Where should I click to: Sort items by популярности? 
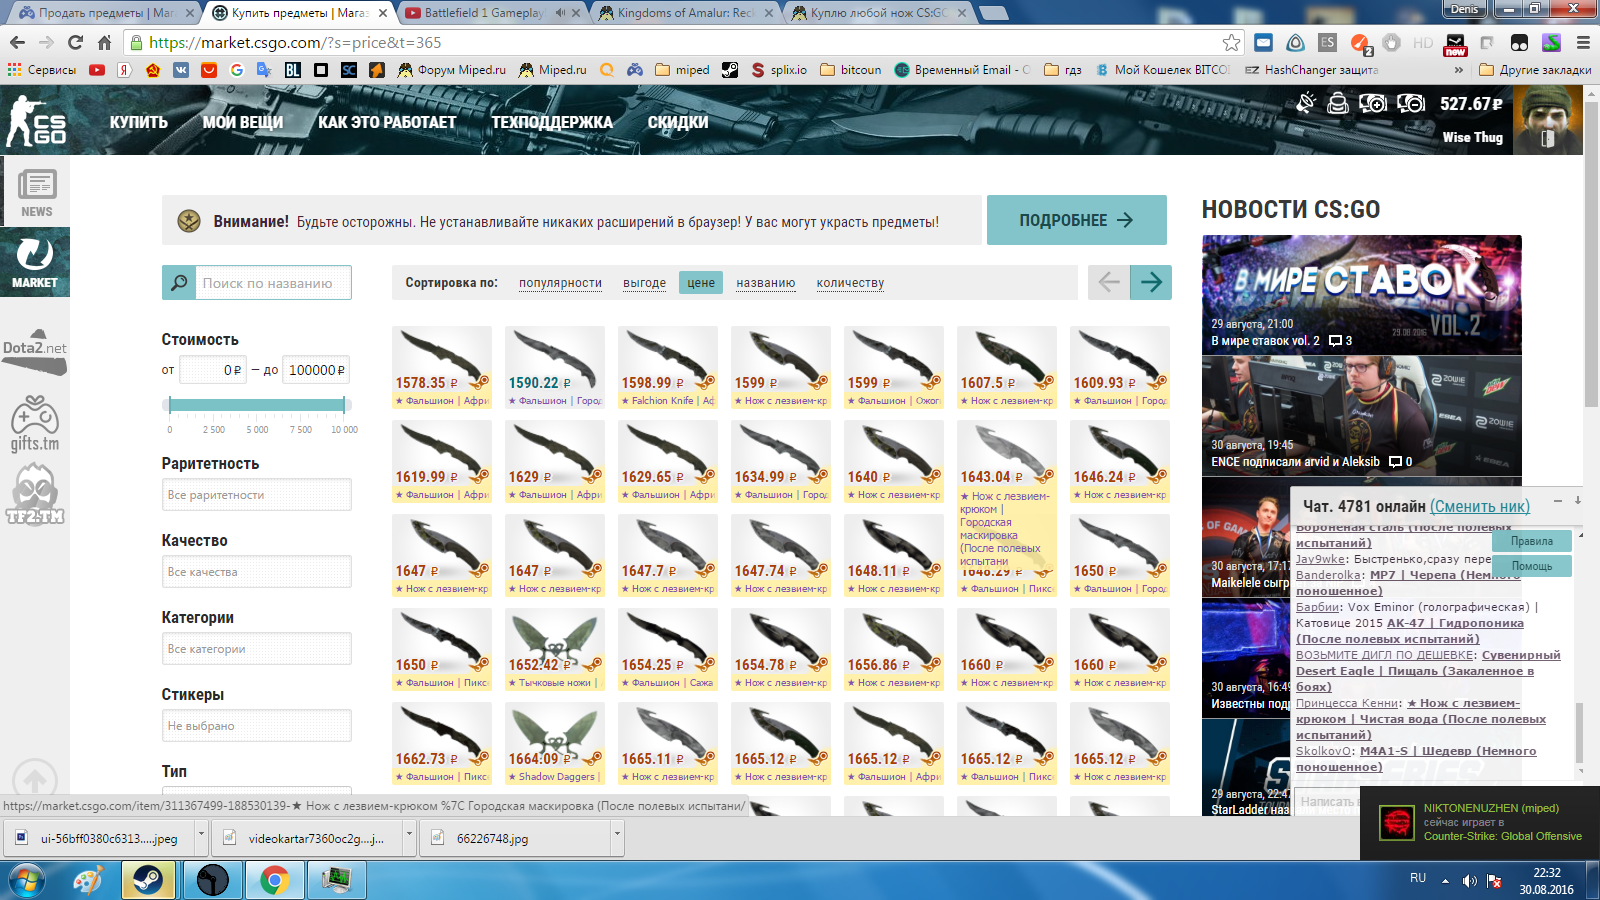pyautogui.click(x=560, y=283)
